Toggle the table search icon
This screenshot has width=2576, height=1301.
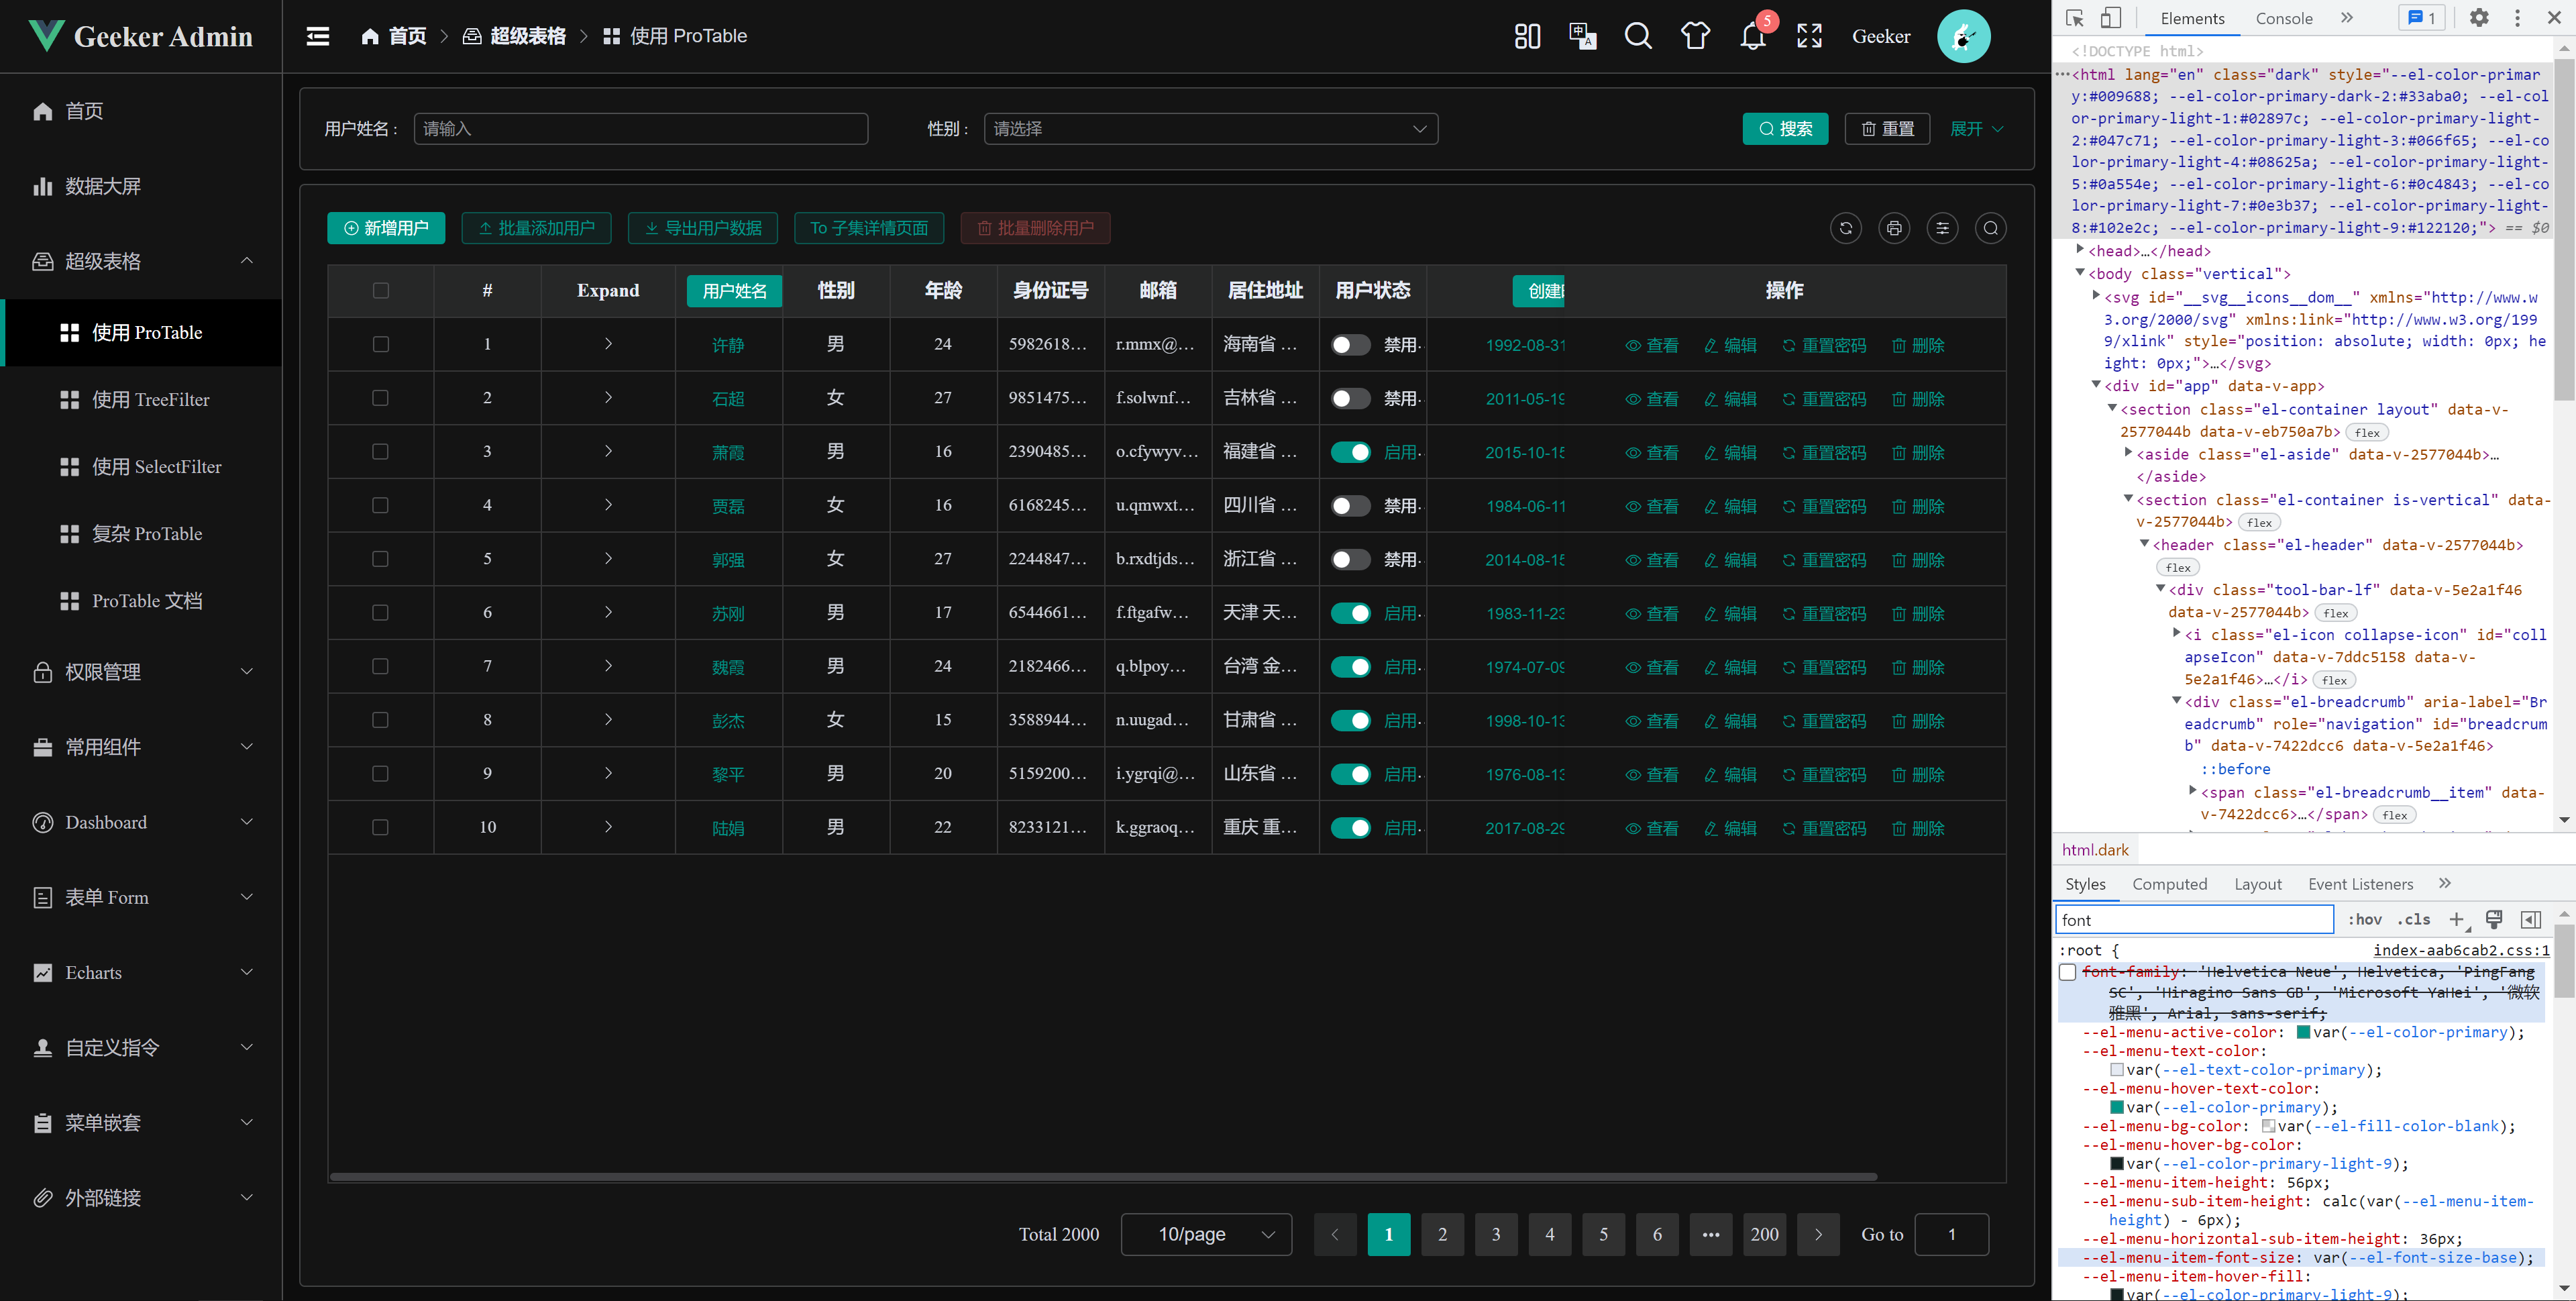point(1990,228)
